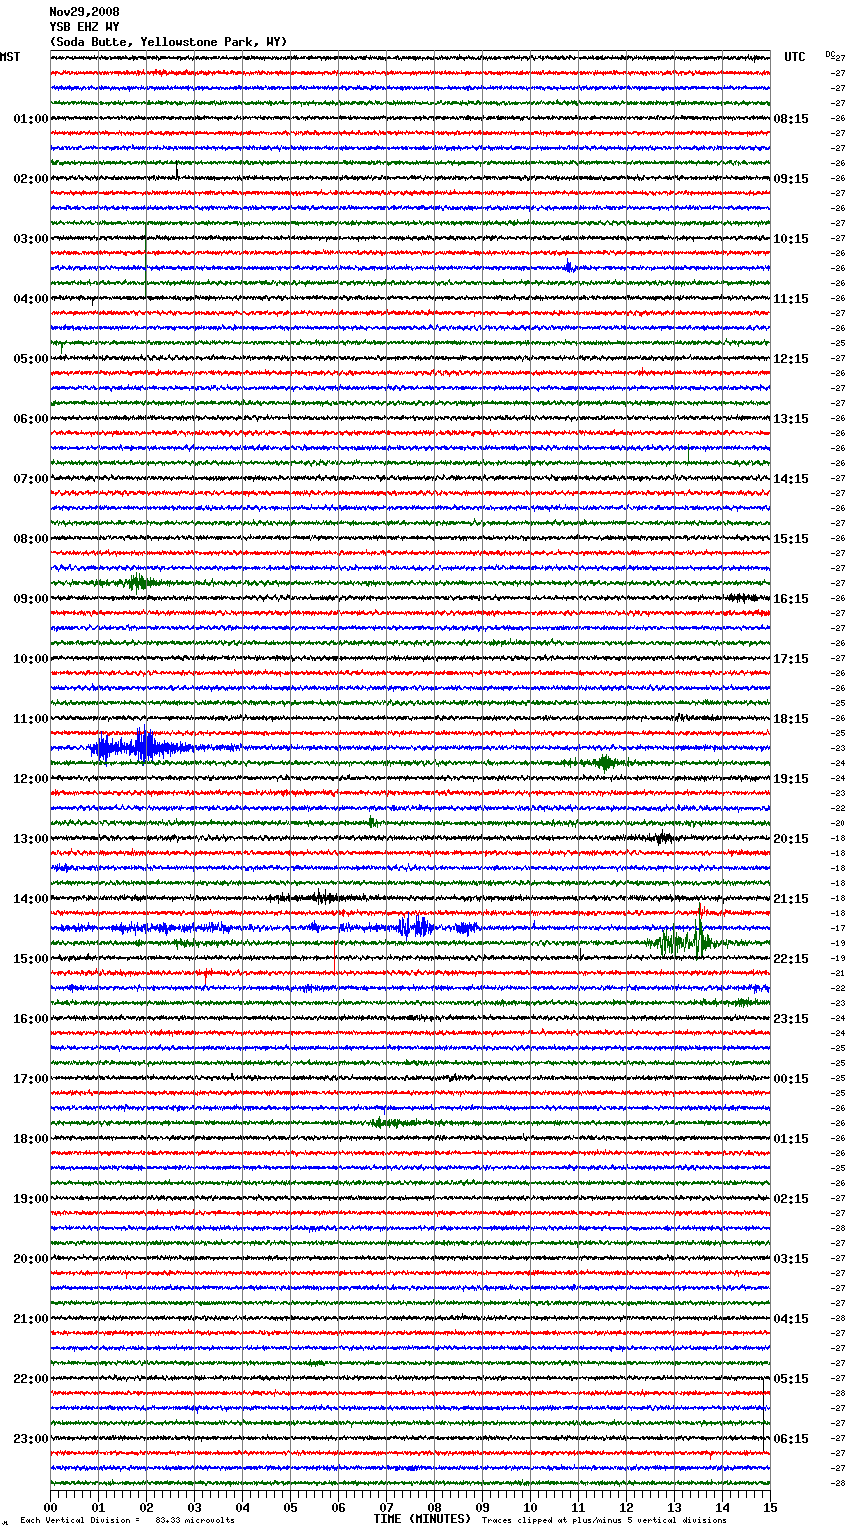Click minute '07' on the time axis

pyautogui.click(x=386, y=1507)
